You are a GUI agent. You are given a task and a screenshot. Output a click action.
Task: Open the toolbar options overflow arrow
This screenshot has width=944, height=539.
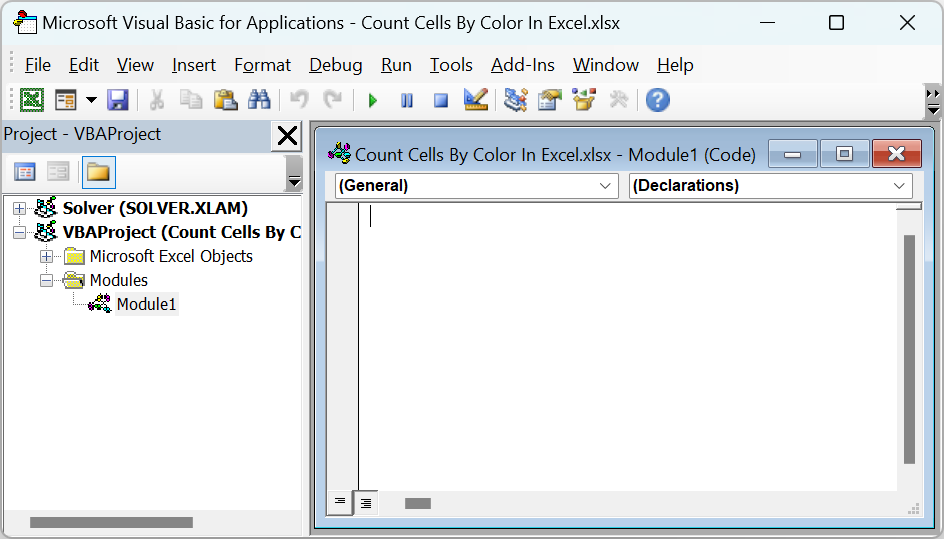[x=933, y=102]
